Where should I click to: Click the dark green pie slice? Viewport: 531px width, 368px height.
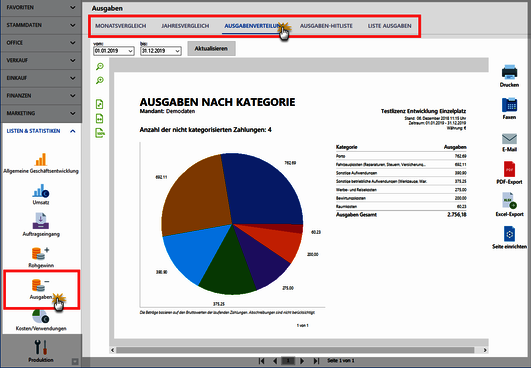coord(230,267)
